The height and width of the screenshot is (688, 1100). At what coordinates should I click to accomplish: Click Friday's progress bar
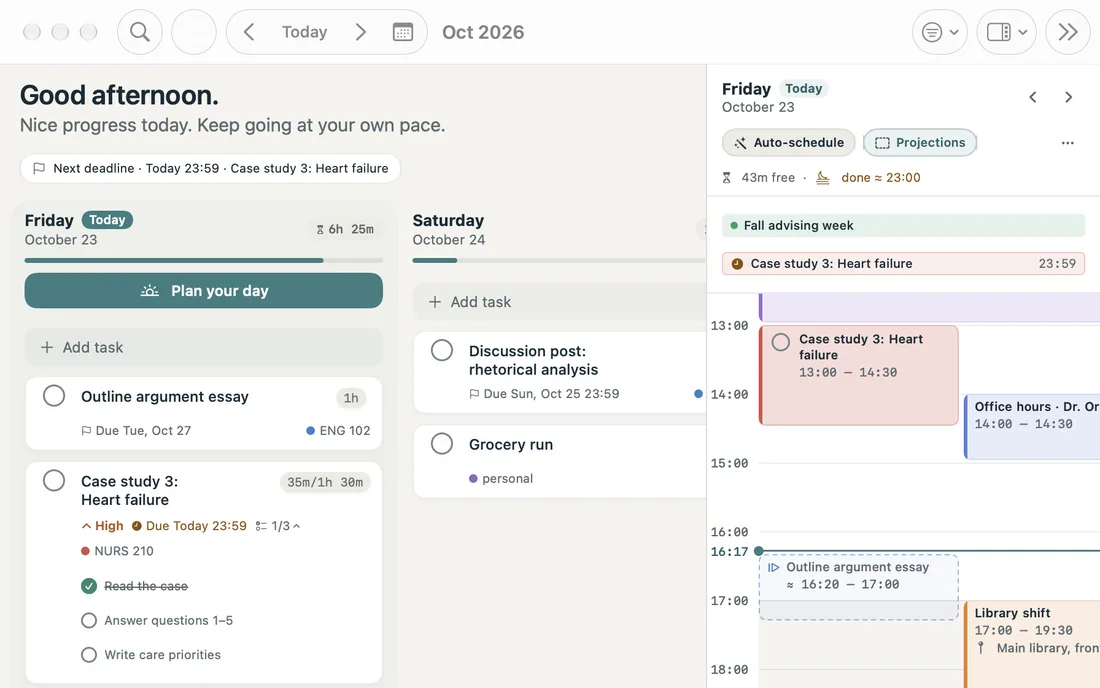point(203,260)
